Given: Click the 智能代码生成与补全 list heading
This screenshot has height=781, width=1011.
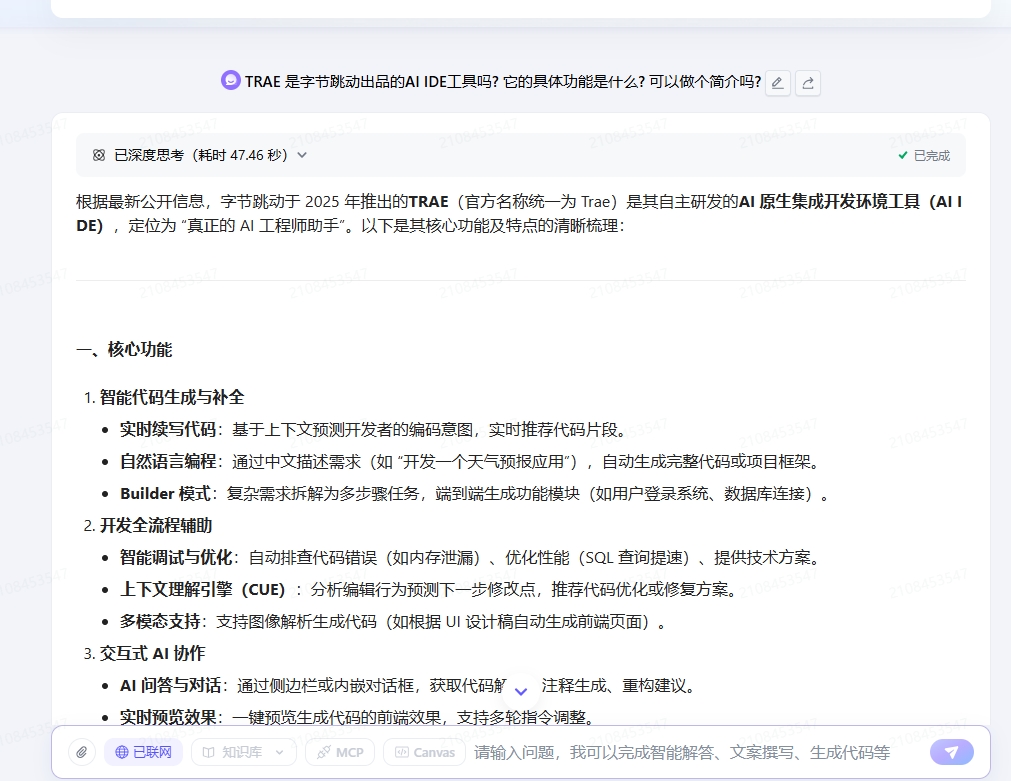Looking at the screenshot, I should (x=172, y=397).
